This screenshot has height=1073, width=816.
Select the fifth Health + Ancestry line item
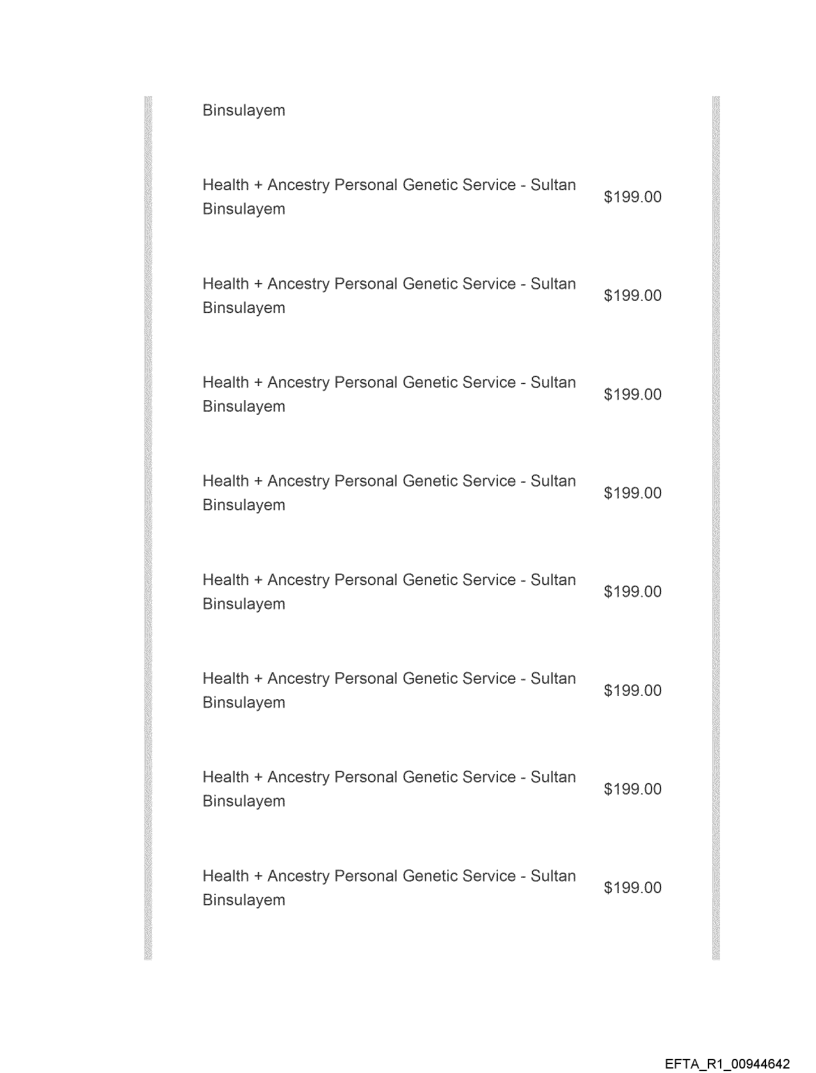click(x=388, y=592)
